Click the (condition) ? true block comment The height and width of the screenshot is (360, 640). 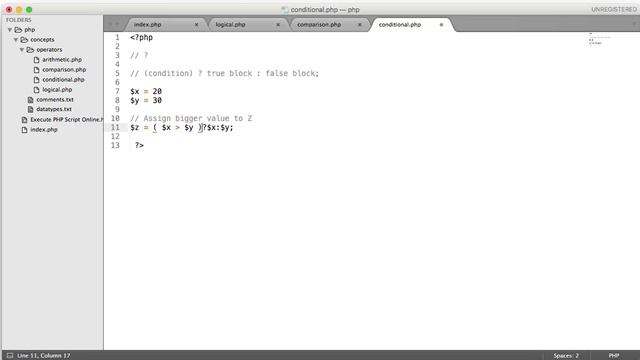click(224, 73)
